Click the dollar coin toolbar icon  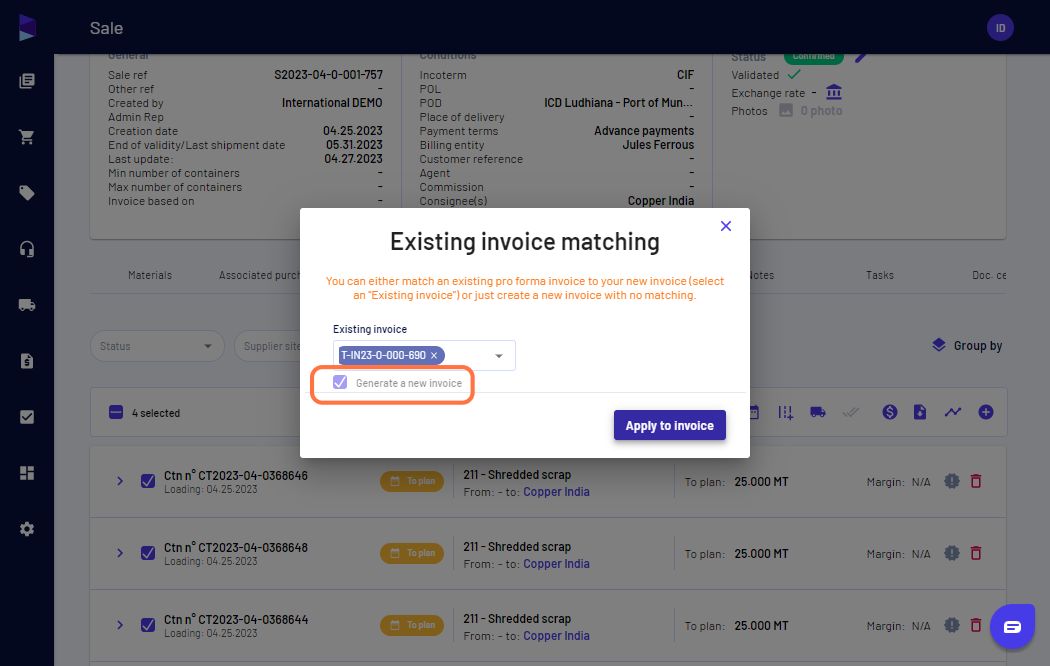click(x=889, y=412)
